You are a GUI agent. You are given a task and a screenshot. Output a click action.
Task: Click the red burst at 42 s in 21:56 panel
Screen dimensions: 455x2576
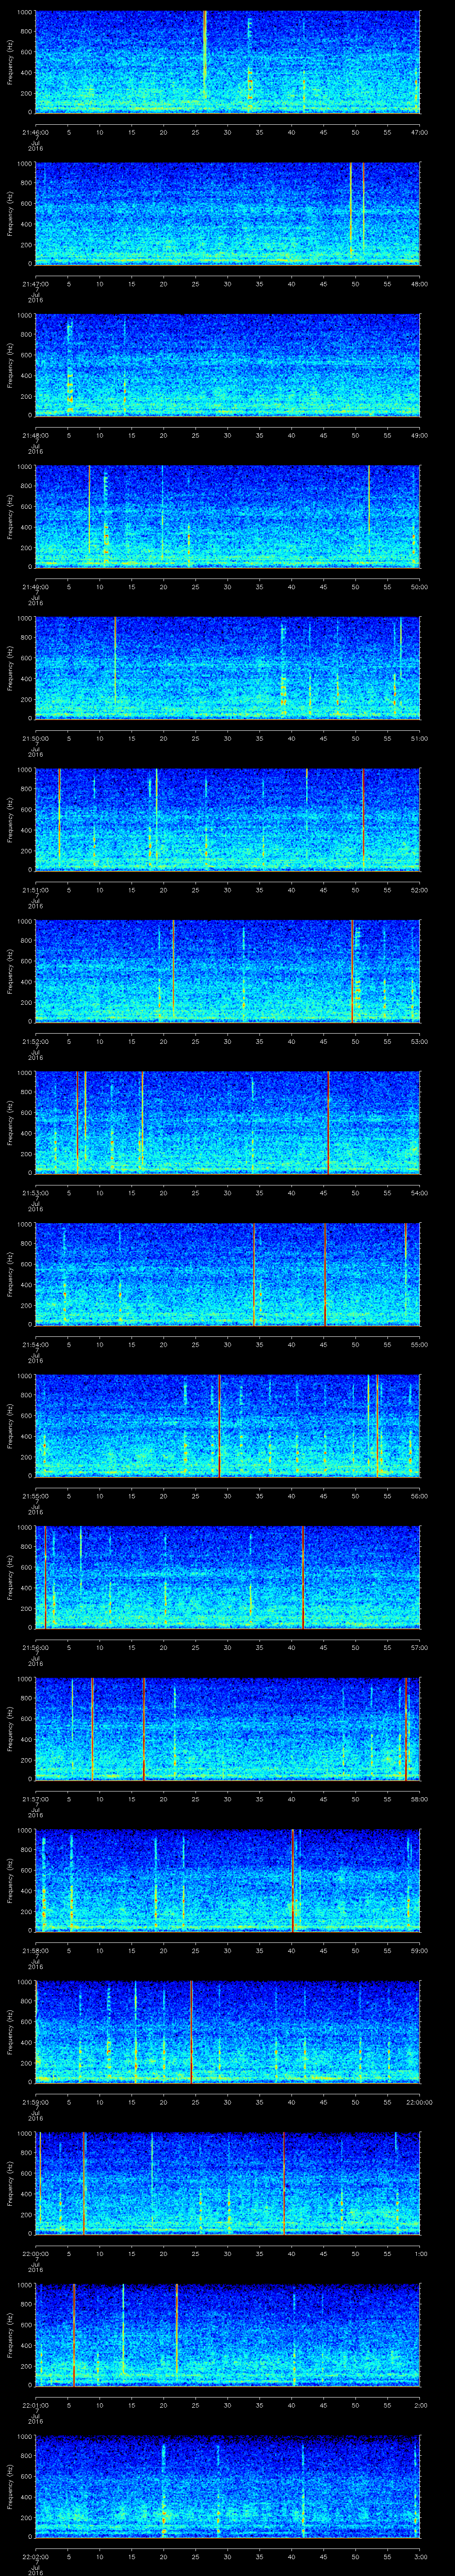pyautogui.click(x=303, y=1577)
